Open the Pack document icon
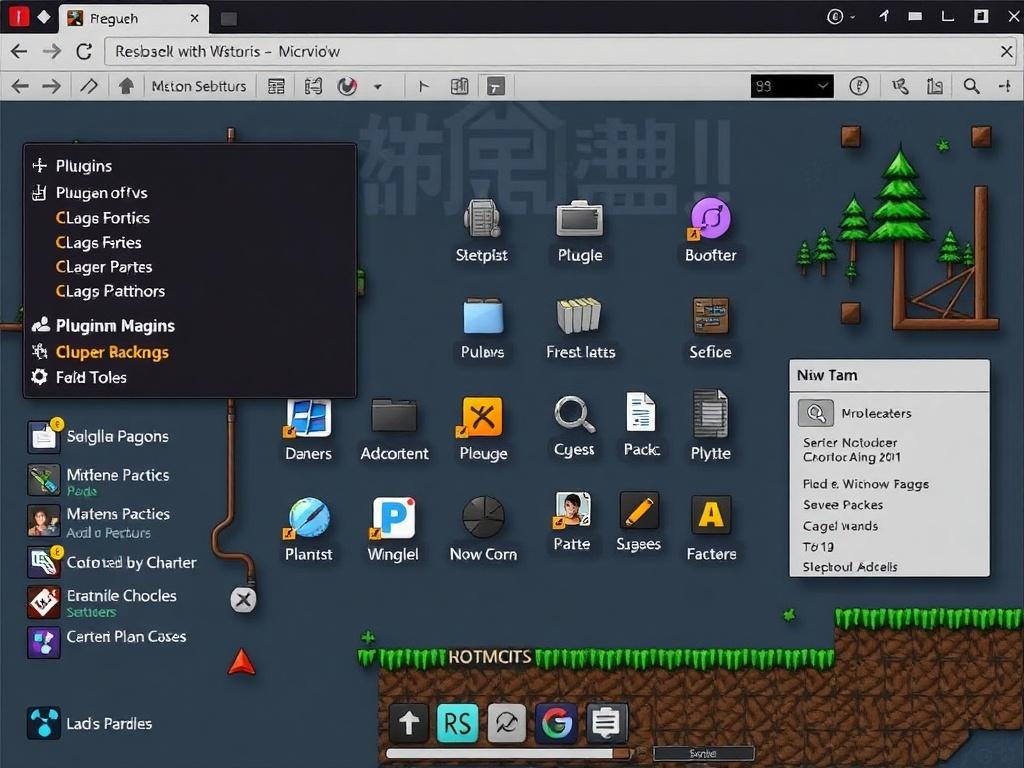 click(x=641, y=412)
